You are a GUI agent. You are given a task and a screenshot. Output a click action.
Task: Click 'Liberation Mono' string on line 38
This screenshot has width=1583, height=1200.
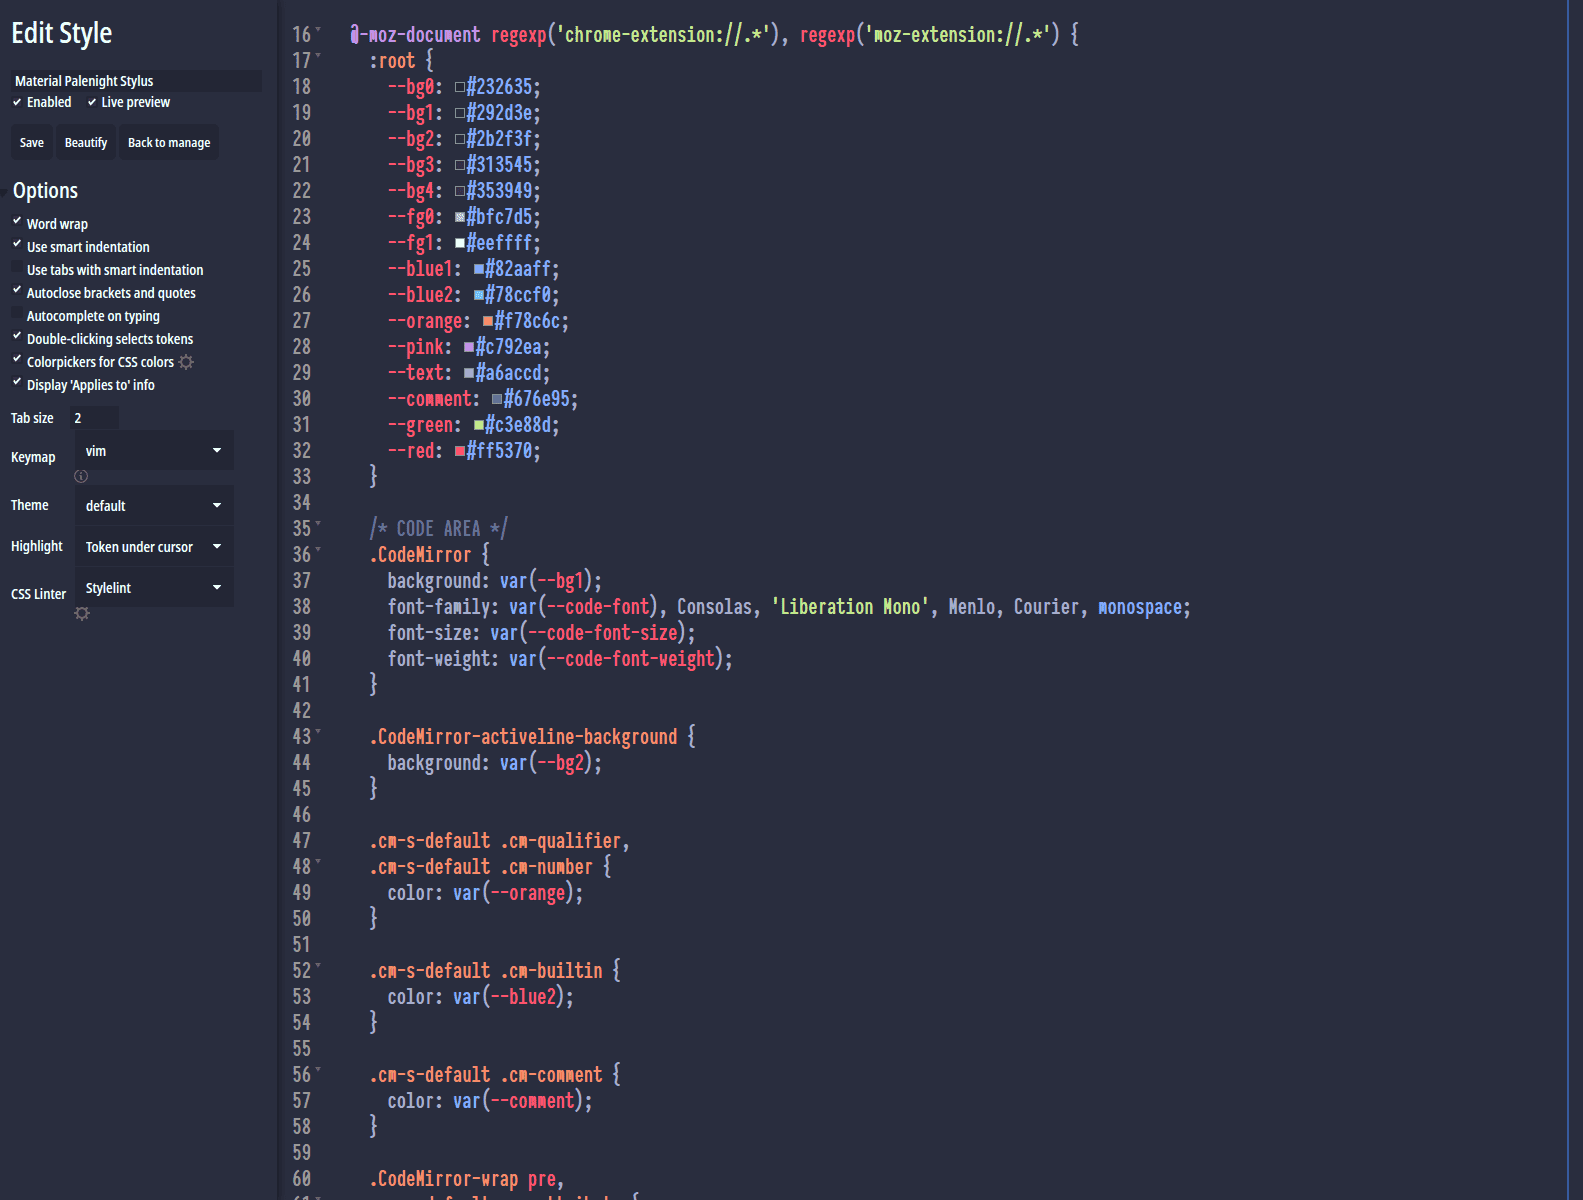coord(850,606)
